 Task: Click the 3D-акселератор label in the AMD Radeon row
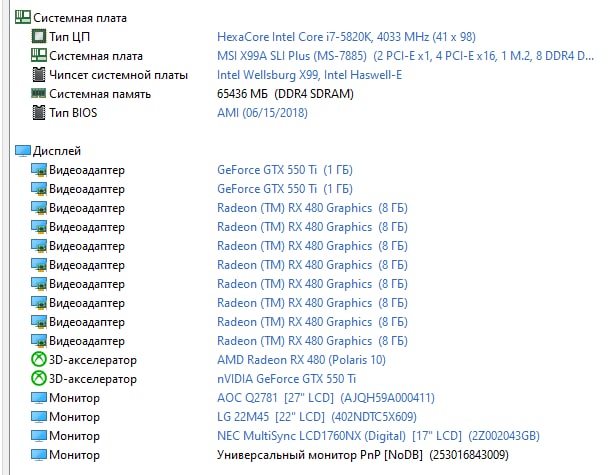click(x=93, y=359)
